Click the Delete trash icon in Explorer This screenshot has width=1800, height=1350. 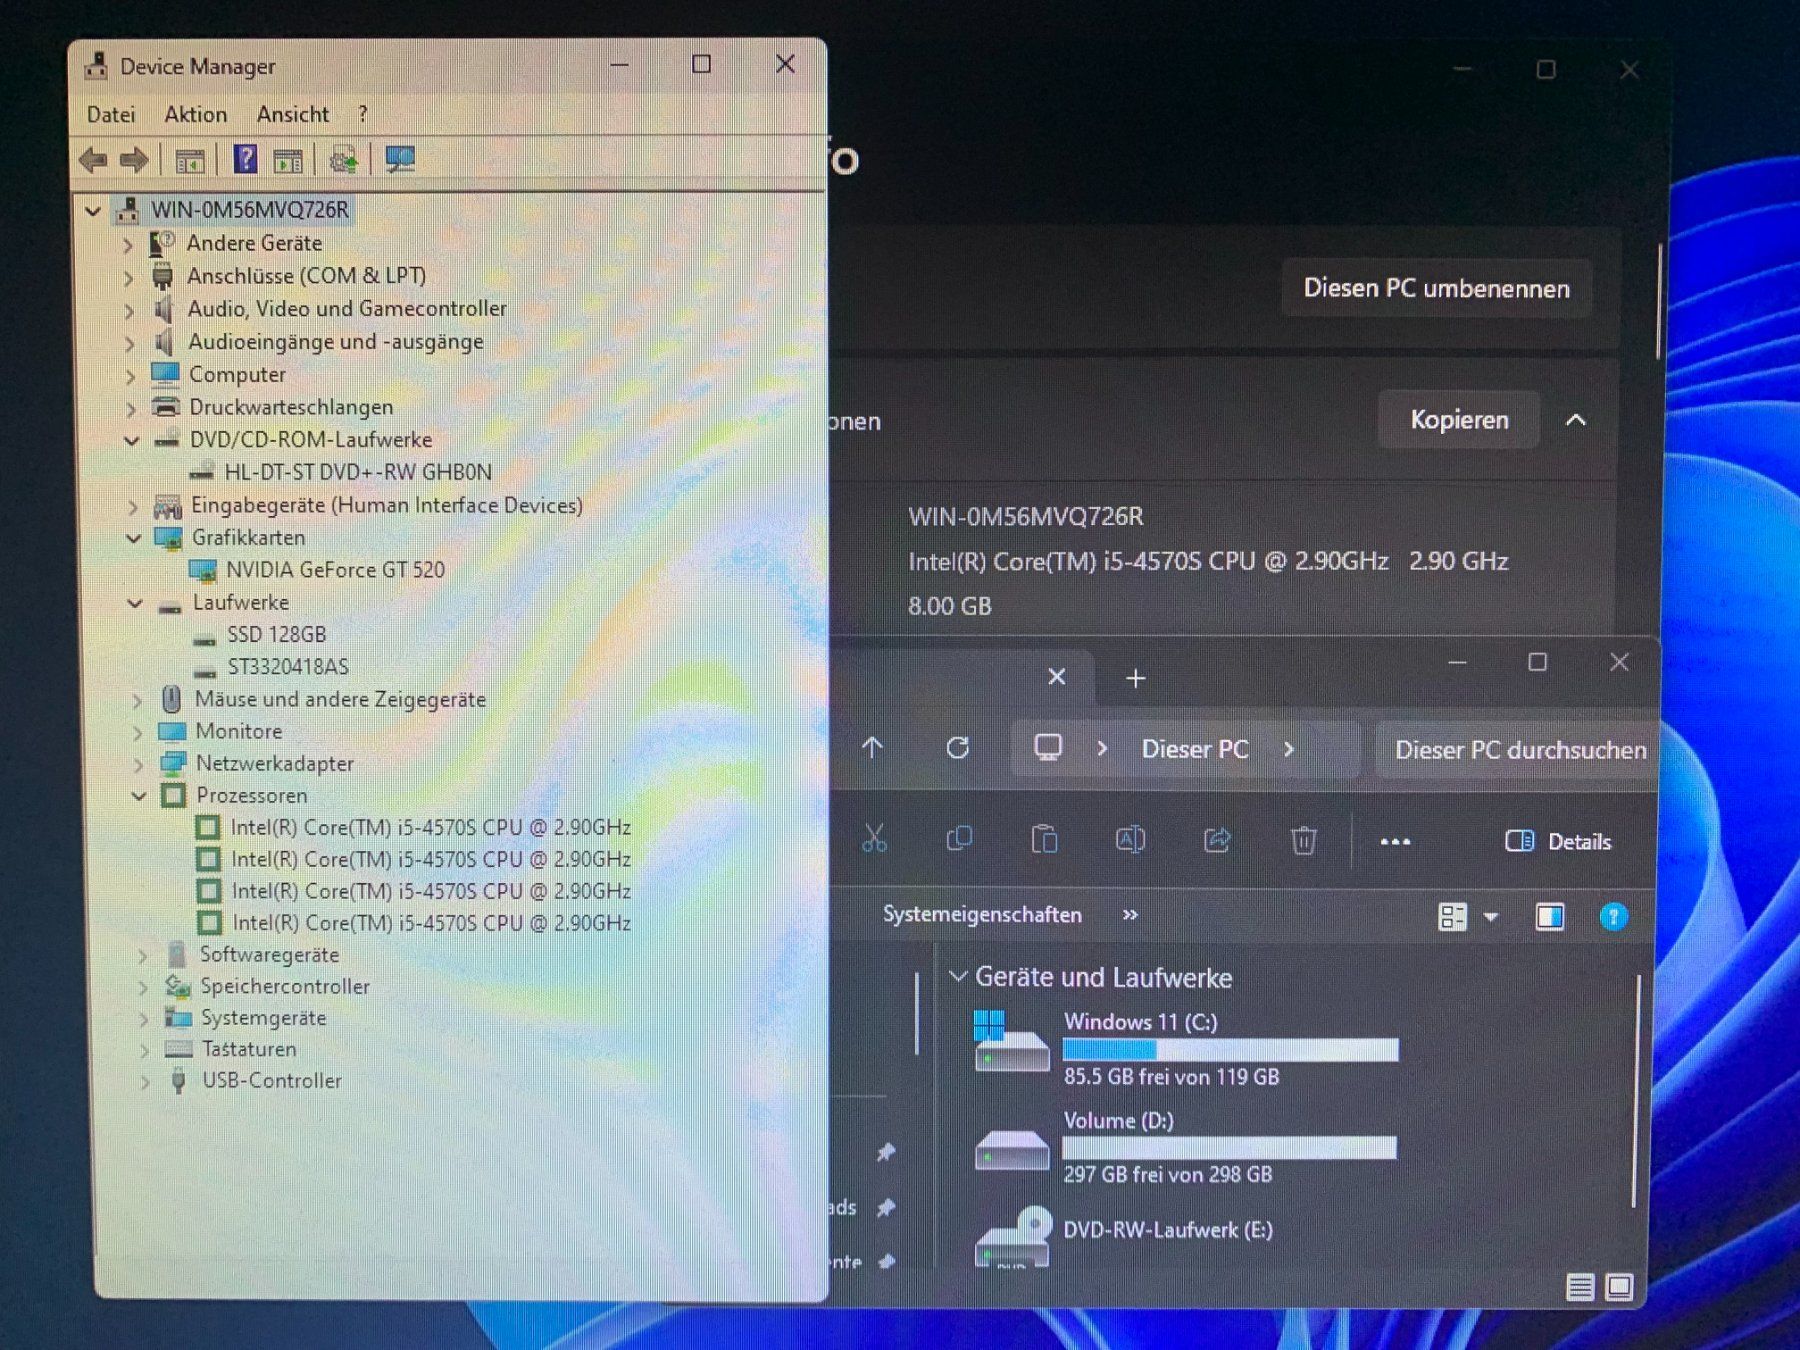1303,840
